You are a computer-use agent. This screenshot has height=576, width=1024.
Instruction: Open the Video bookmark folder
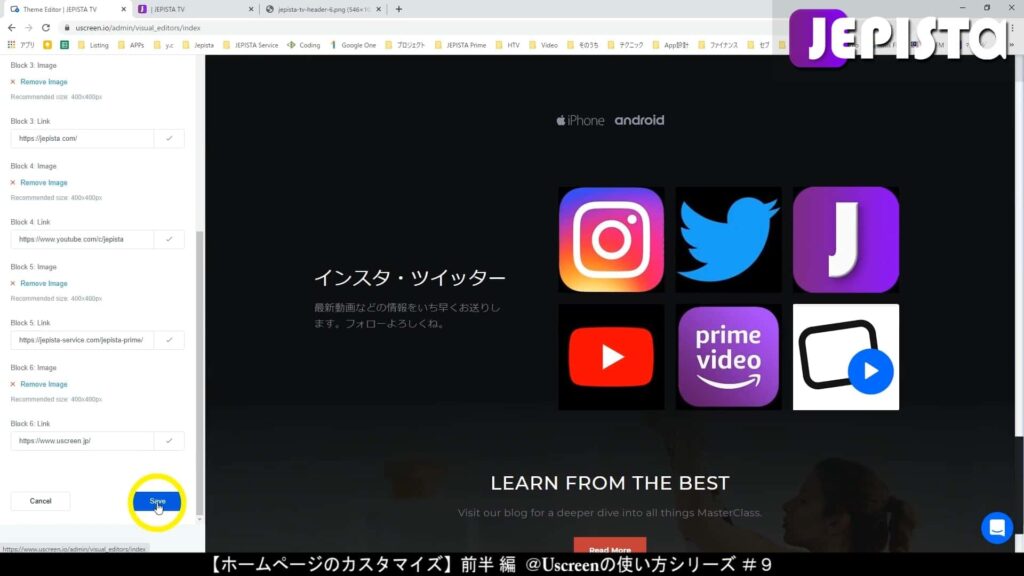[543, 45]
